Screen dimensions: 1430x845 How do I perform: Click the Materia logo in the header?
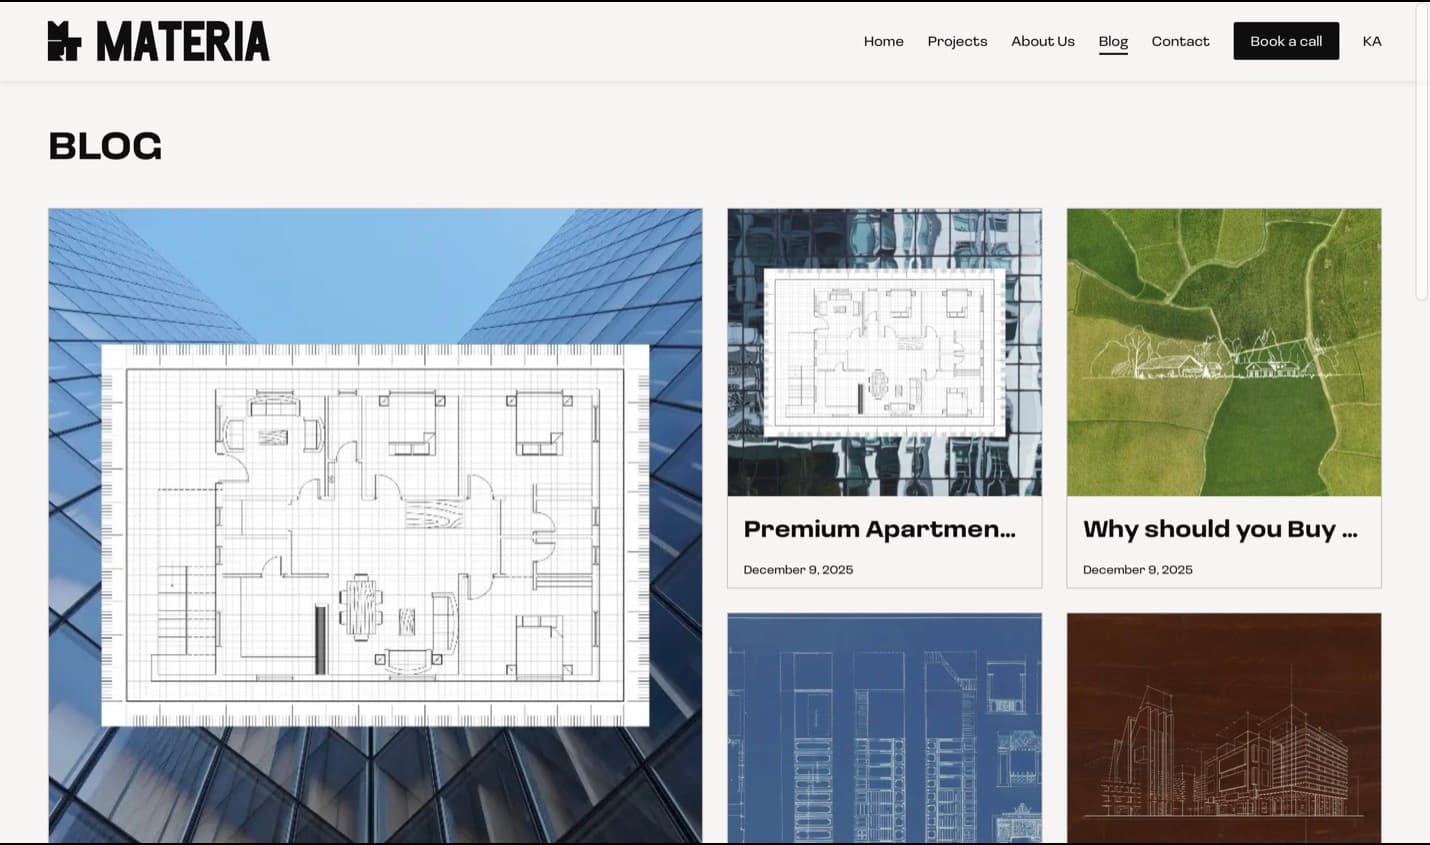coord(159,41)
